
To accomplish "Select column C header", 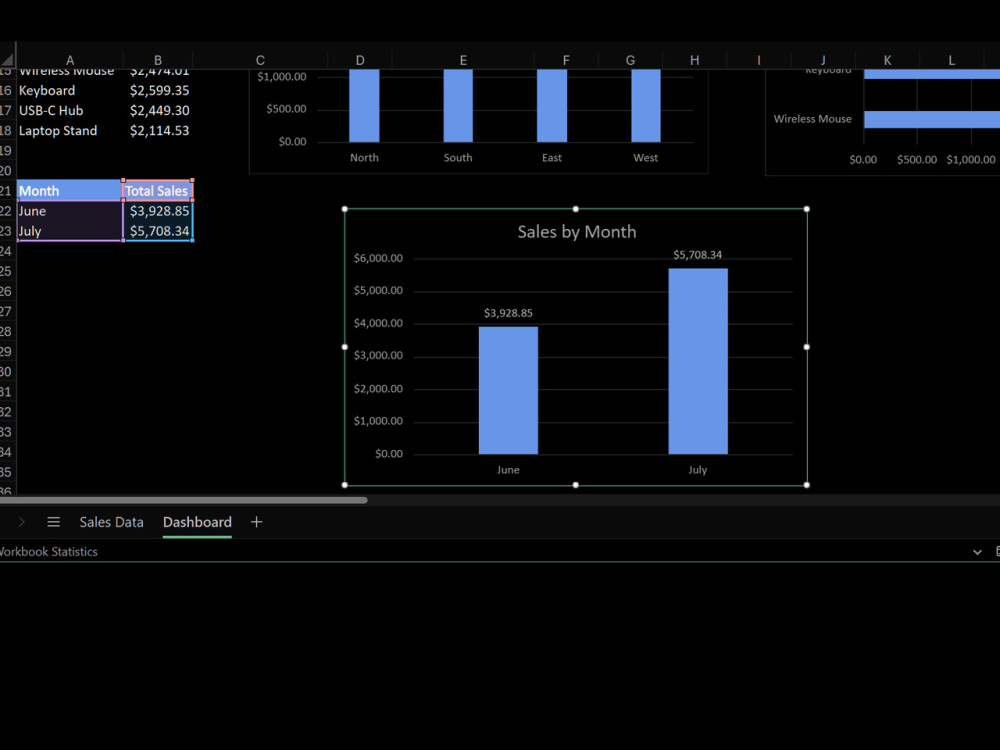I will [260, 60].
